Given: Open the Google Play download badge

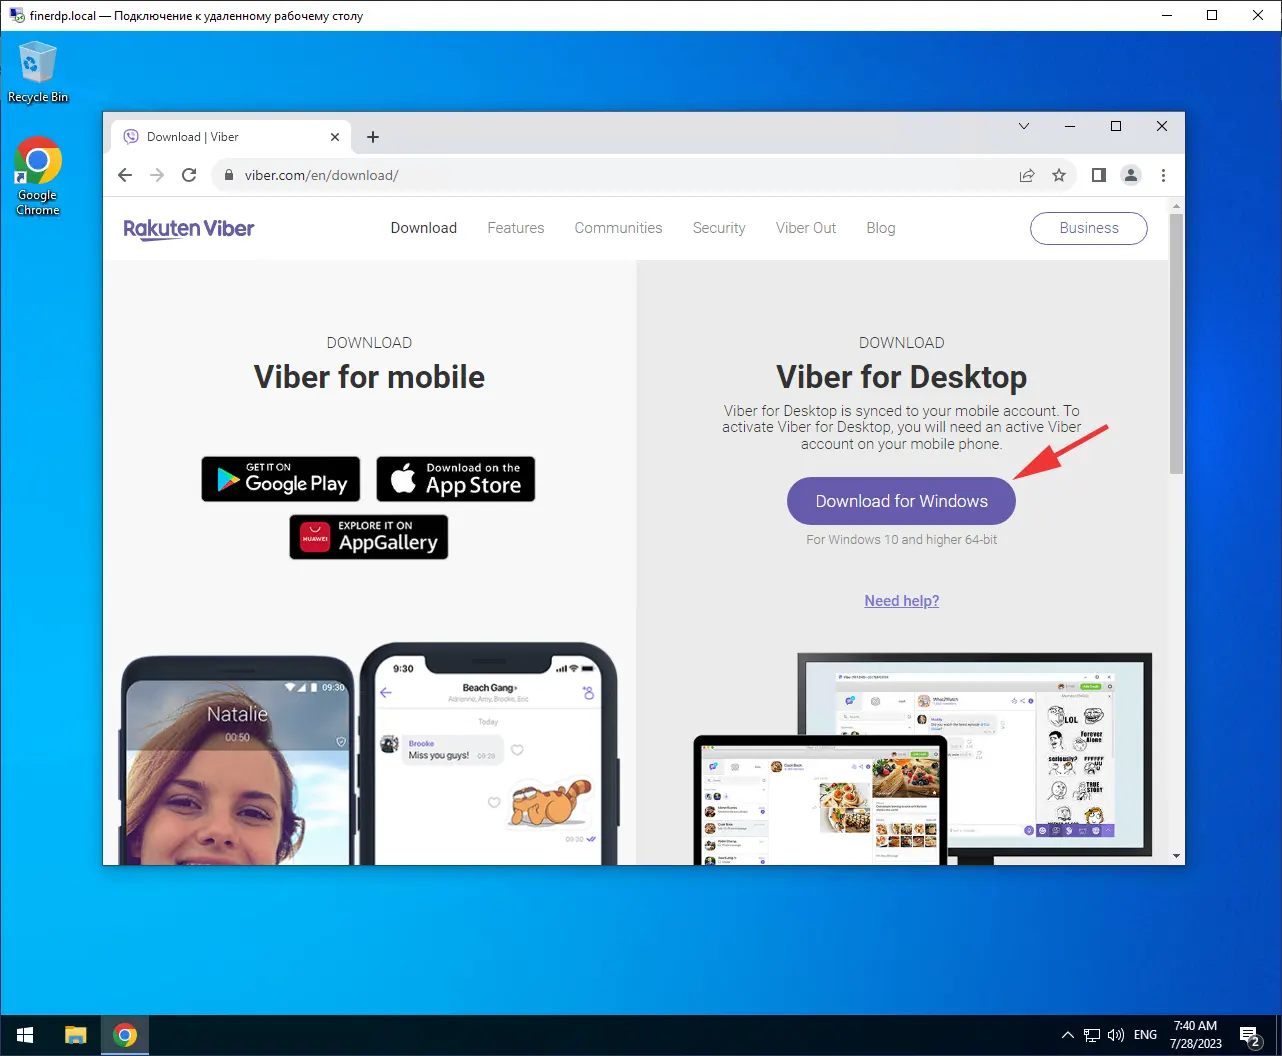Looking at the screenshot, I should 280,479.
